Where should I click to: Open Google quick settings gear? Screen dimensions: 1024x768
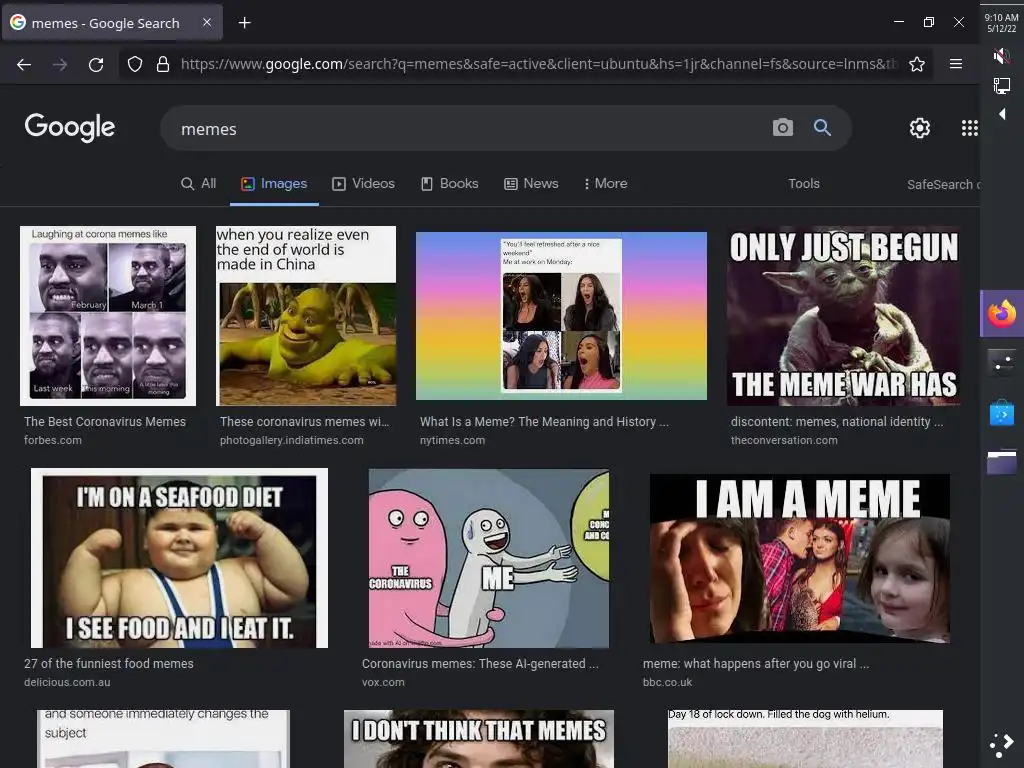coord(920,128)
